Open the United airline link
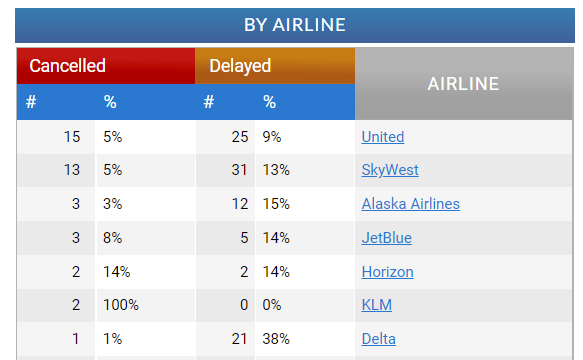This screenshot has height=360, width=583. pos(383,137)
